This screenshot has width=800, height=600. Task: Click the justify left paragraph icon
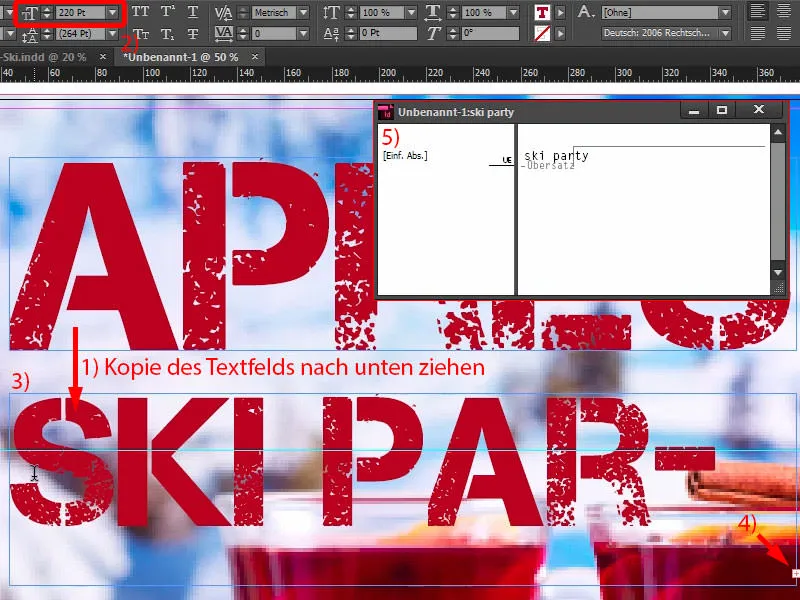pos(758,34)
